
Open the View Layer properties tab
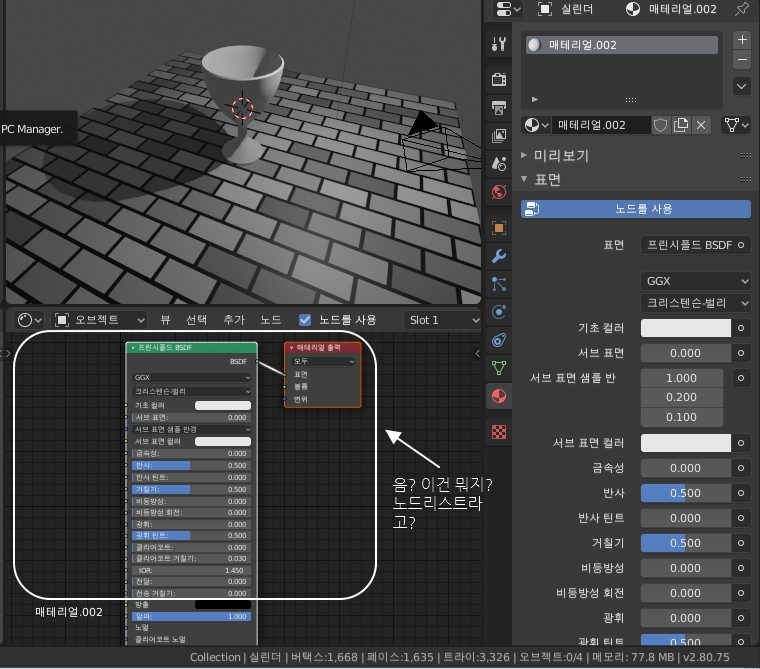click(x=499, y=135)
